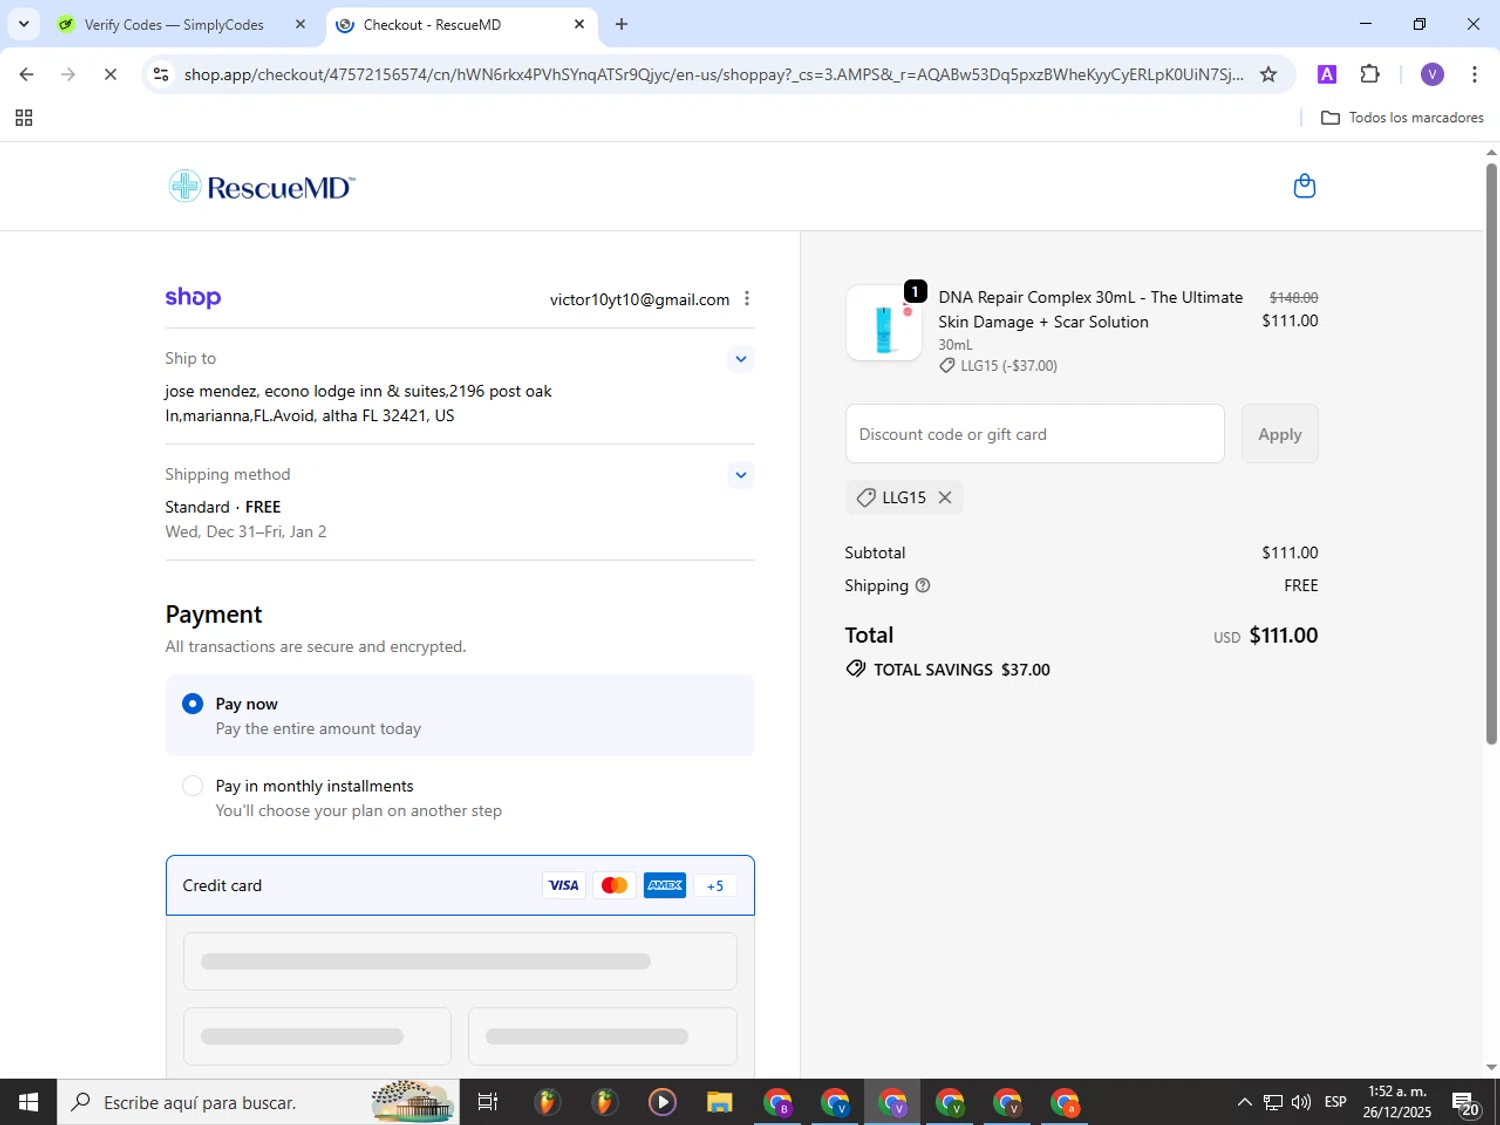Screen dimensions: 1500x1125
Task: Click the Visa card icon
Action: pos(564,885)
